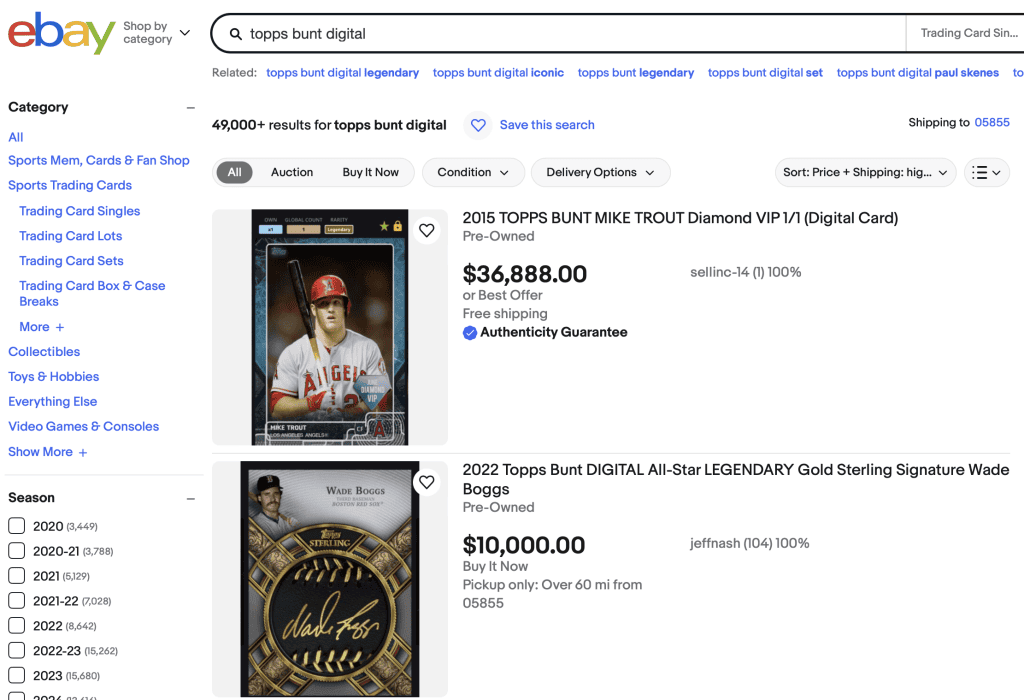Open the Condition dropdown

click(472, 172)
